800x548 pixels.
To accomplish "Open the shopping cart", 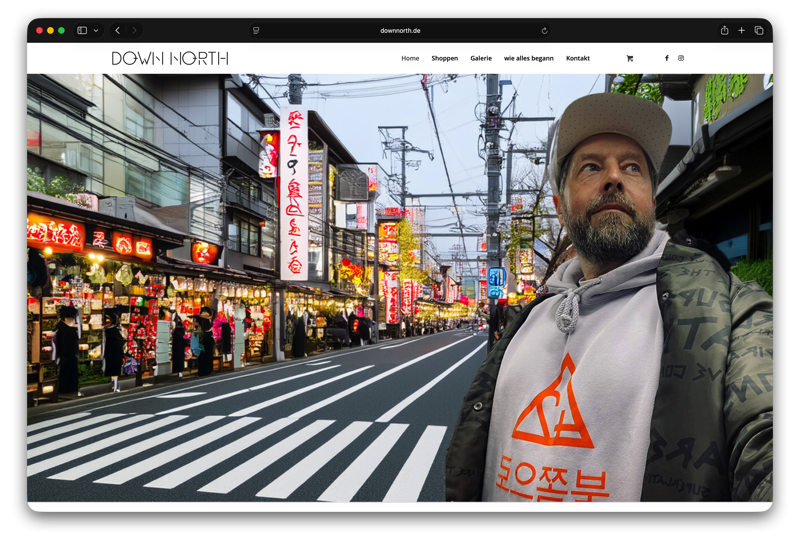I will (x=629, y=58).
